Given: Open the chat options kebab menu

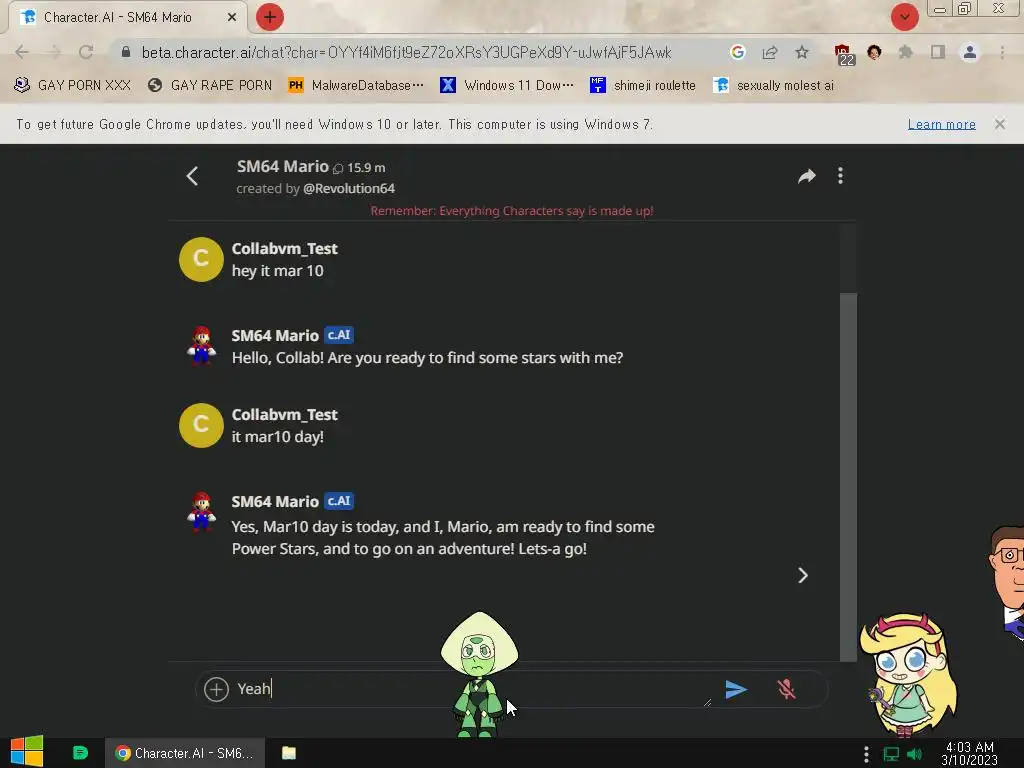Looking at the screenshot, I should (840, 176).
